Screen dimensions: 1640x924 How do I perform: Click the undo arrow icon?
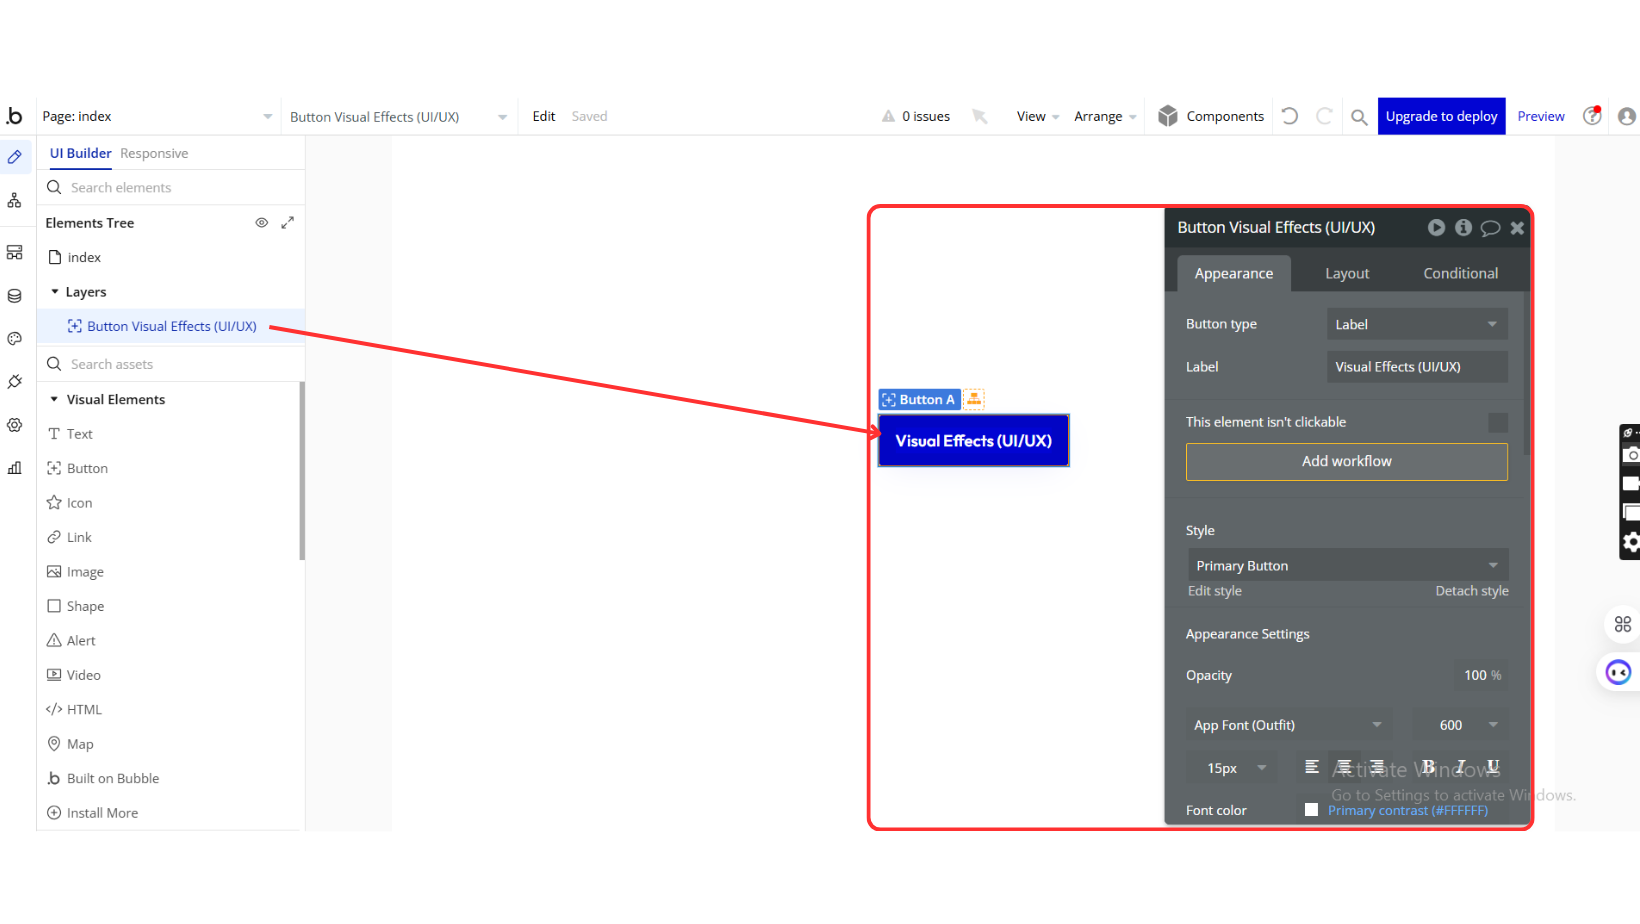[x=1290, y=116]
